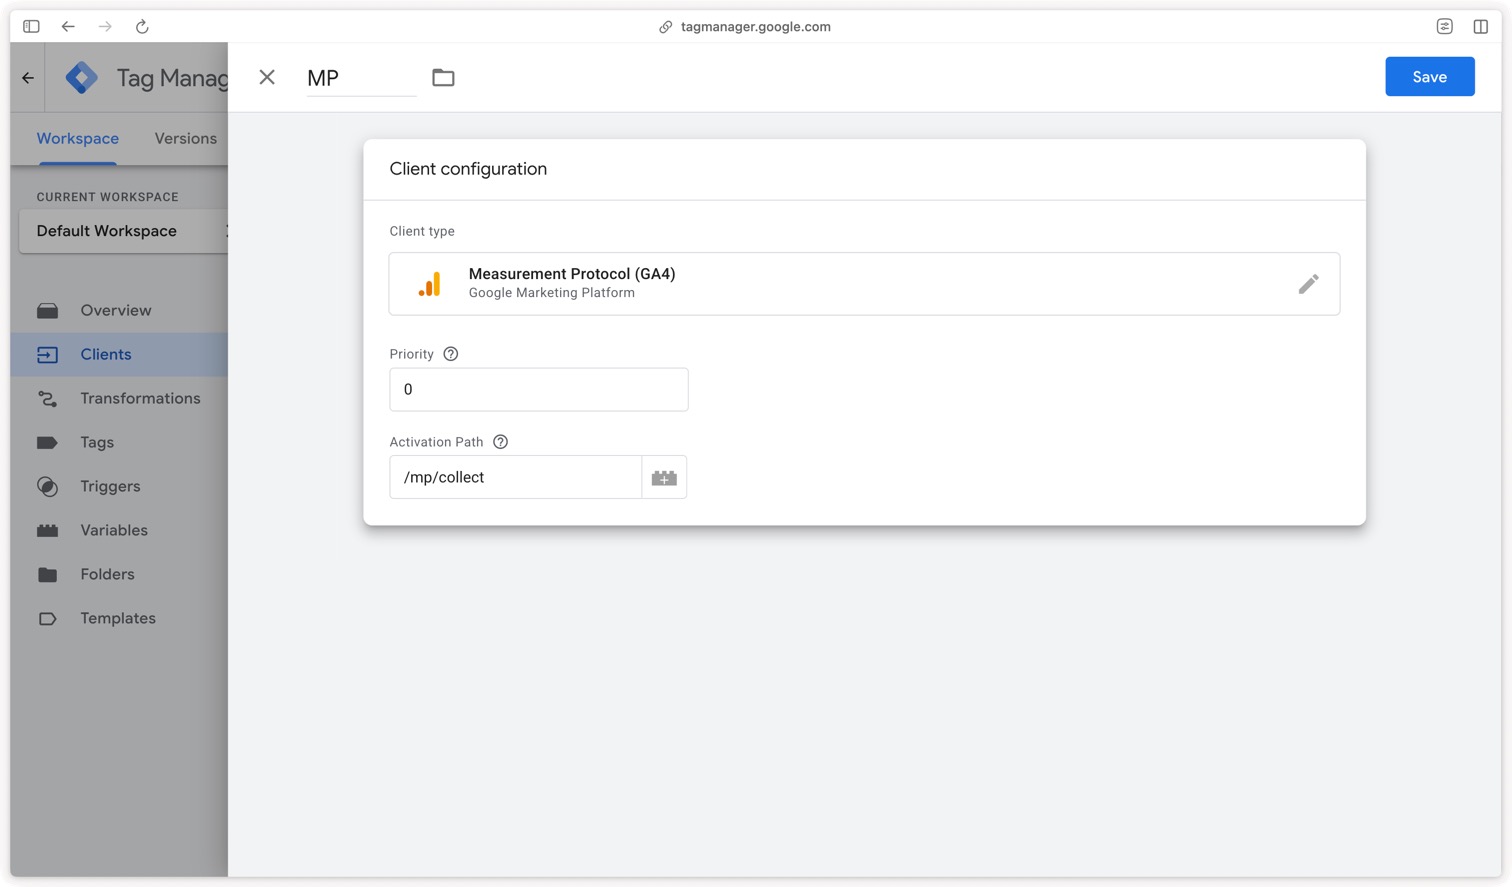Open the Activation Path help icon
1512x887 pixels.
coord(501,442)
